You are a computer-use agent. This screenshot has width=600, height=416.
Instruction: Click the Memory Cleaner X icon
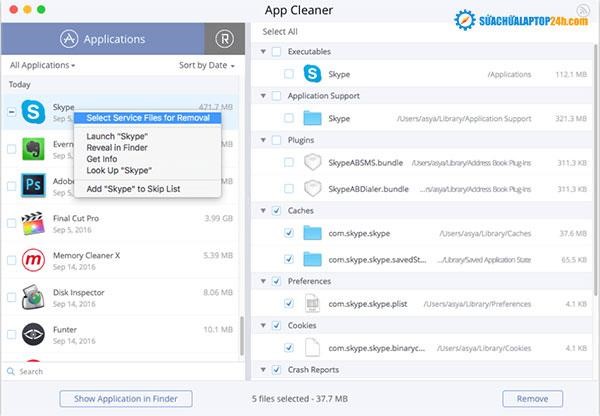pos(35,260)
